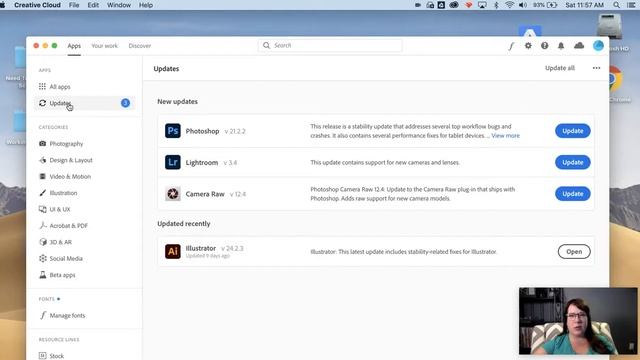The image size is (640, 360).
Task: Update Camera Raw
Action: point(573,193)
